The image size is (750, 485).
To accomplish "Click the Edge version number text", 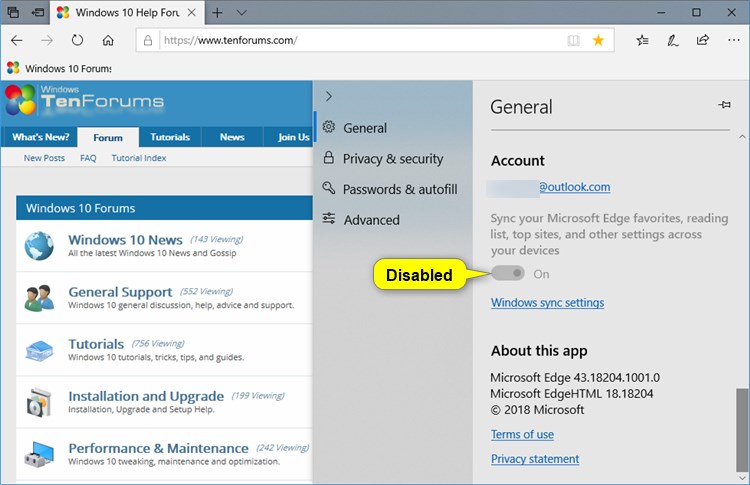I will (x=575, y=377).
